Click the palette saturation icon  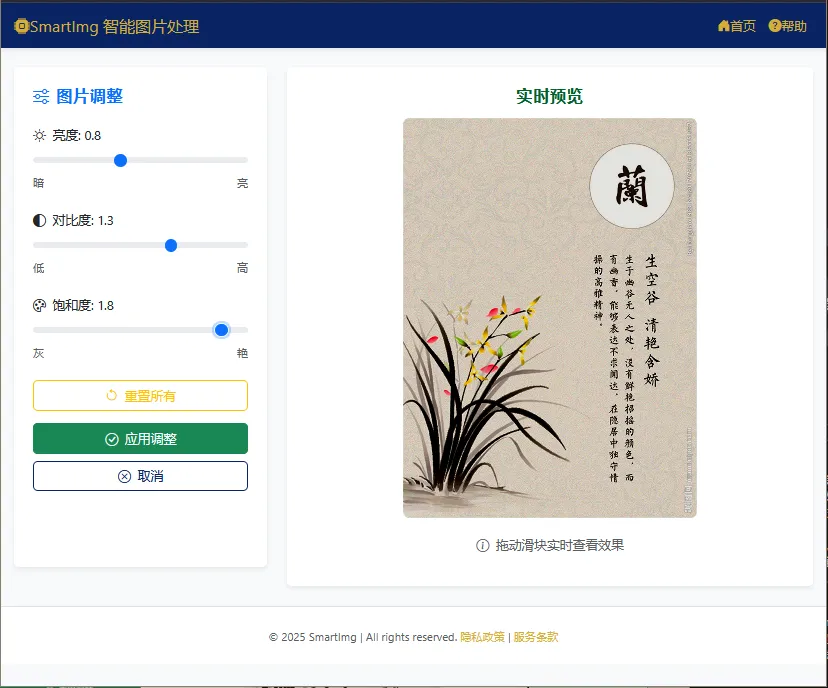pos(39,305)
